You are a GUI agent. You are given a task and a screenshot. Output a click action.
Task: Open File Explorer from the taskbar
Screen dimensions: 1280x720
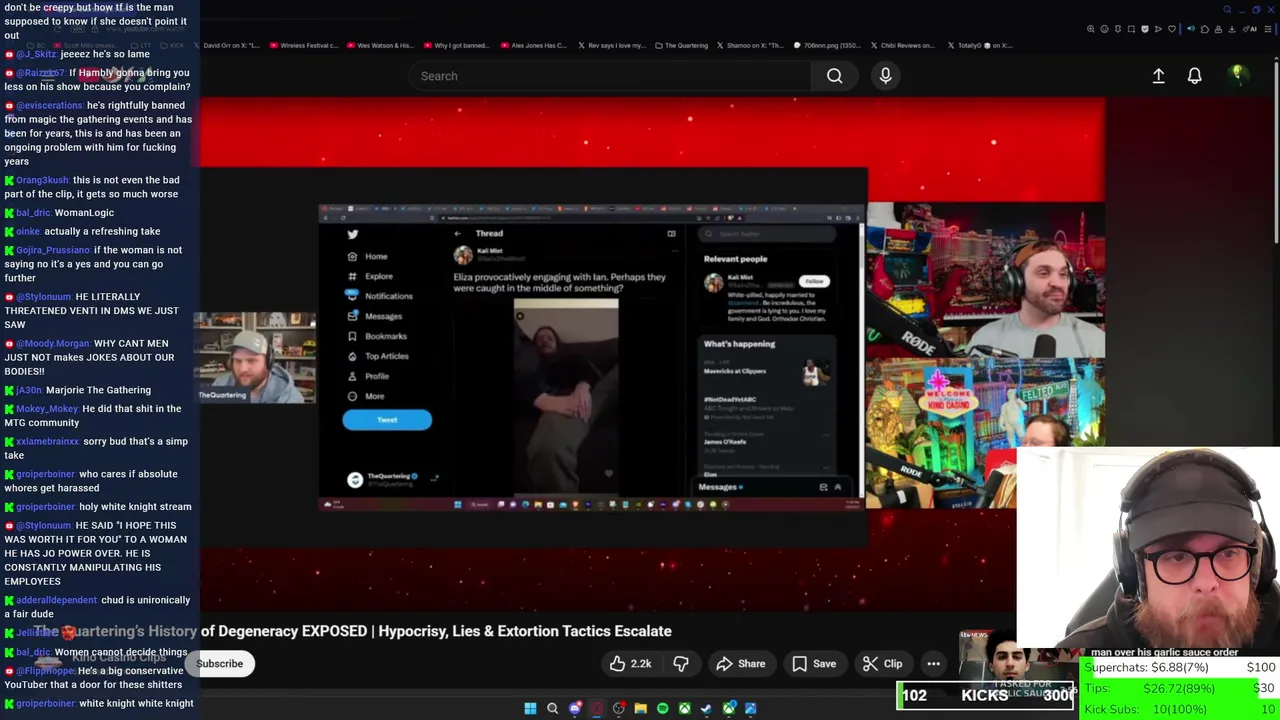641,709
